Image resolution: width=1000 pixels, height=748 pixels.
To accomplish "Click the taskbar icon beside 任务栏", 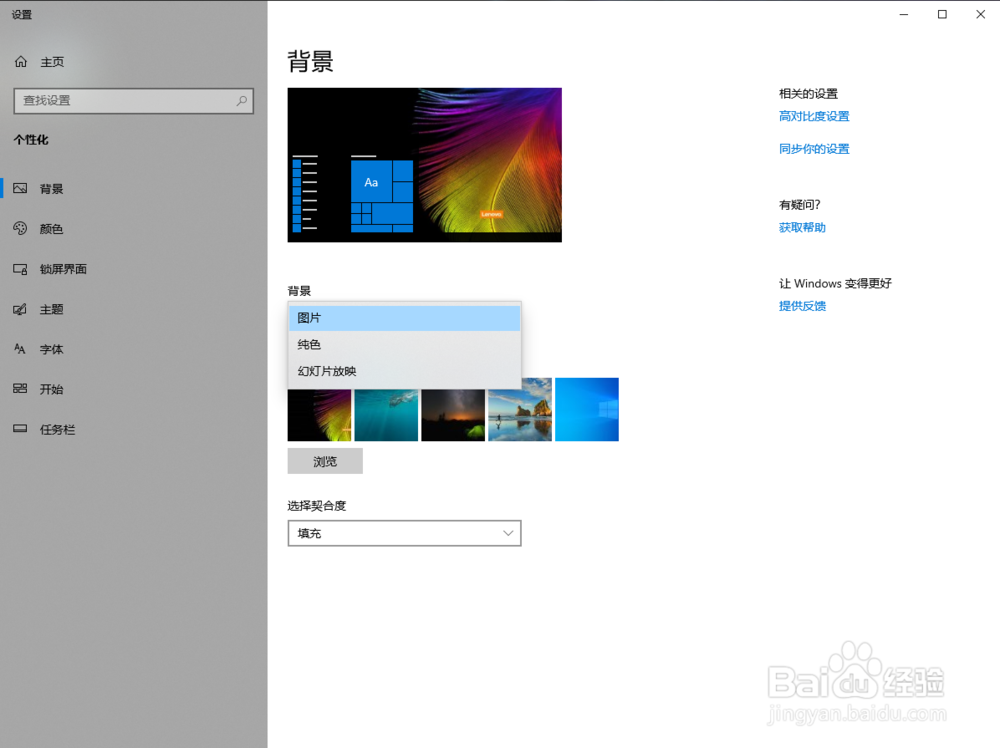I will point(20,429).
